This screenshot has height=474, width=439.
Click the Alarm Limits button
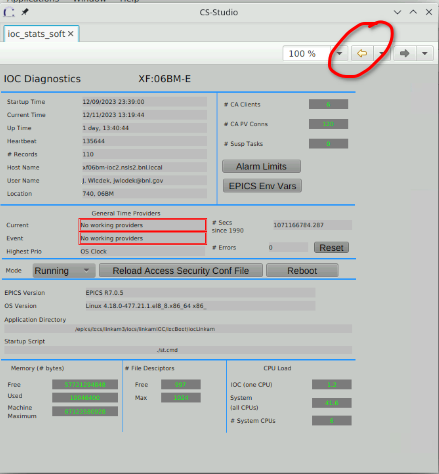(261, 166)
